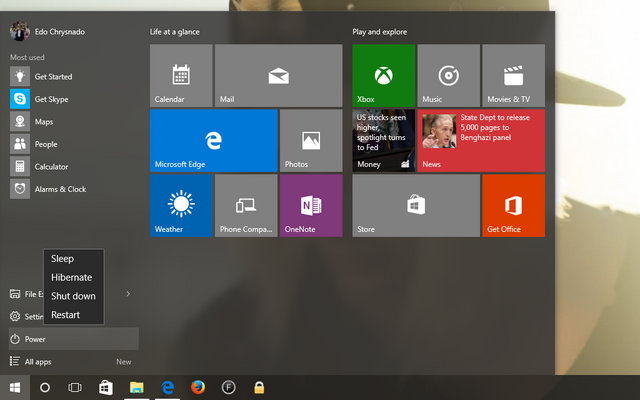The image size is (640, 400).
Task: Launch the OneNote tile
Action: (x=311, y=206)
